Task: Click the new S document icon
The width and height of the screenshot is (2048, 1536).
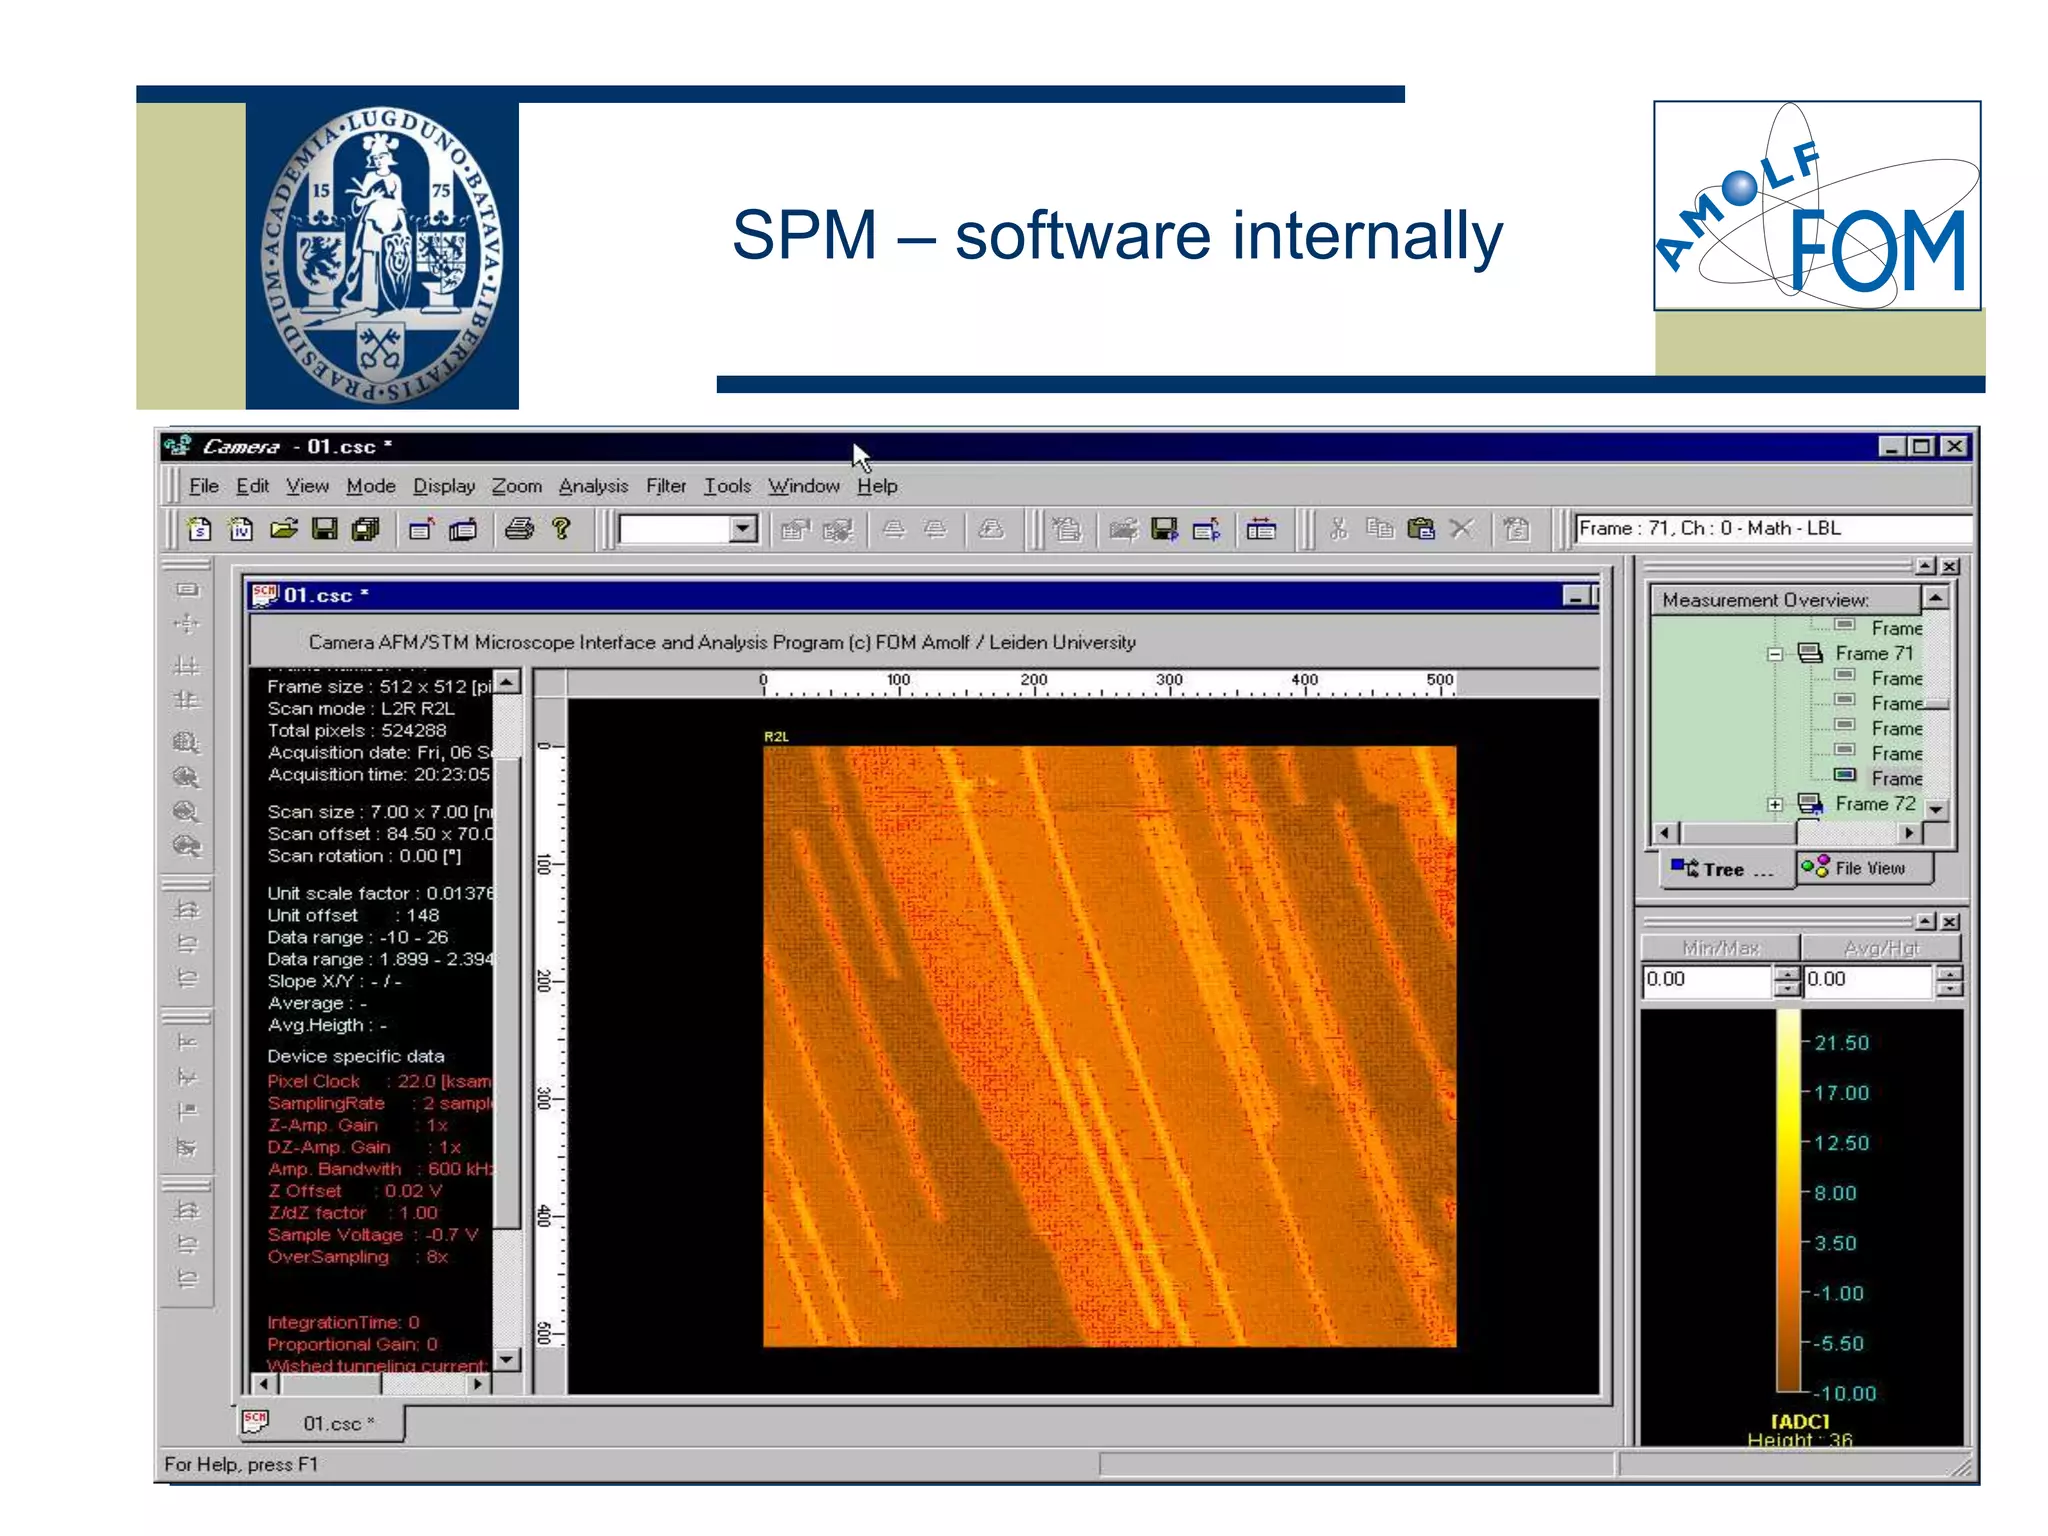Action: [200, 529]
